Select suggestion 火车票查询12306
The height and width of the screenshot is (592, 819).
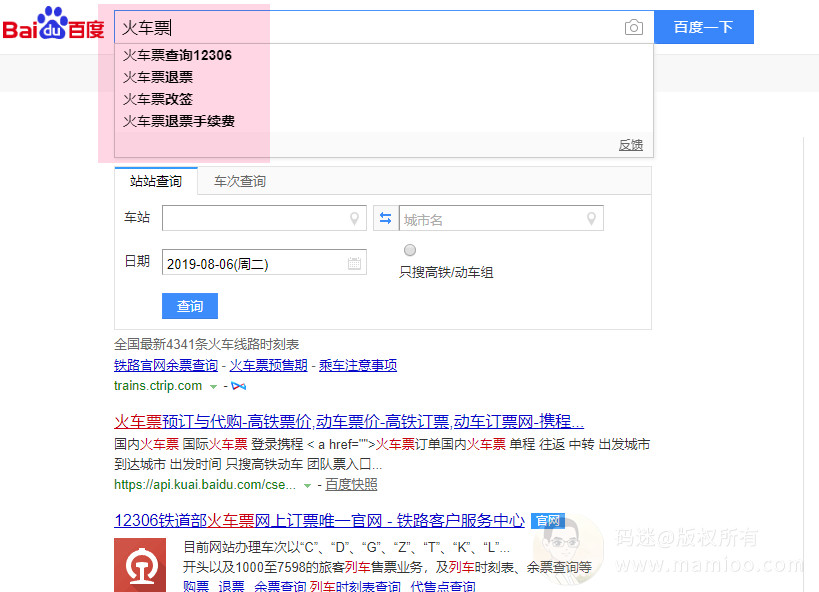(177, 55)
